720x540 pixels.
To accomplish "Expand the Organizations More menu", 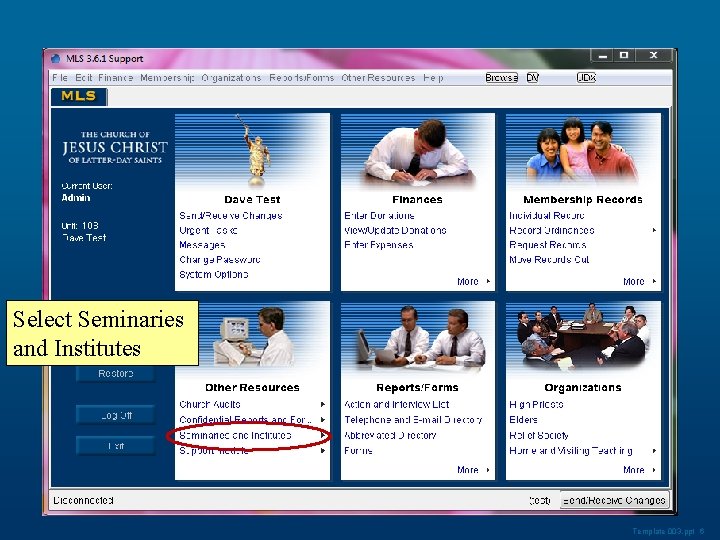I will pyautogui.click(x=640, y=469).
